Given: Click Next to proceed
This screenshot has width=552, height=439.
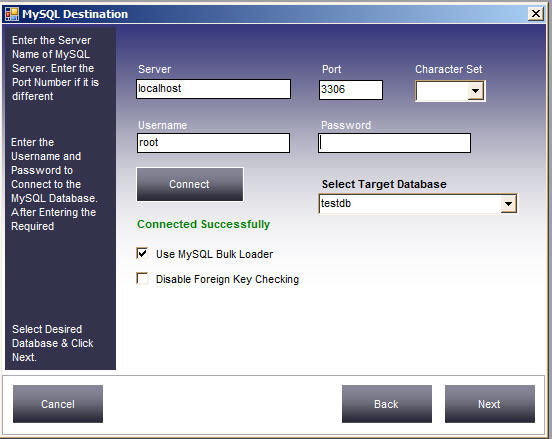Looking at the screenshot, I should pyautogui.click(x=490, y=404).
